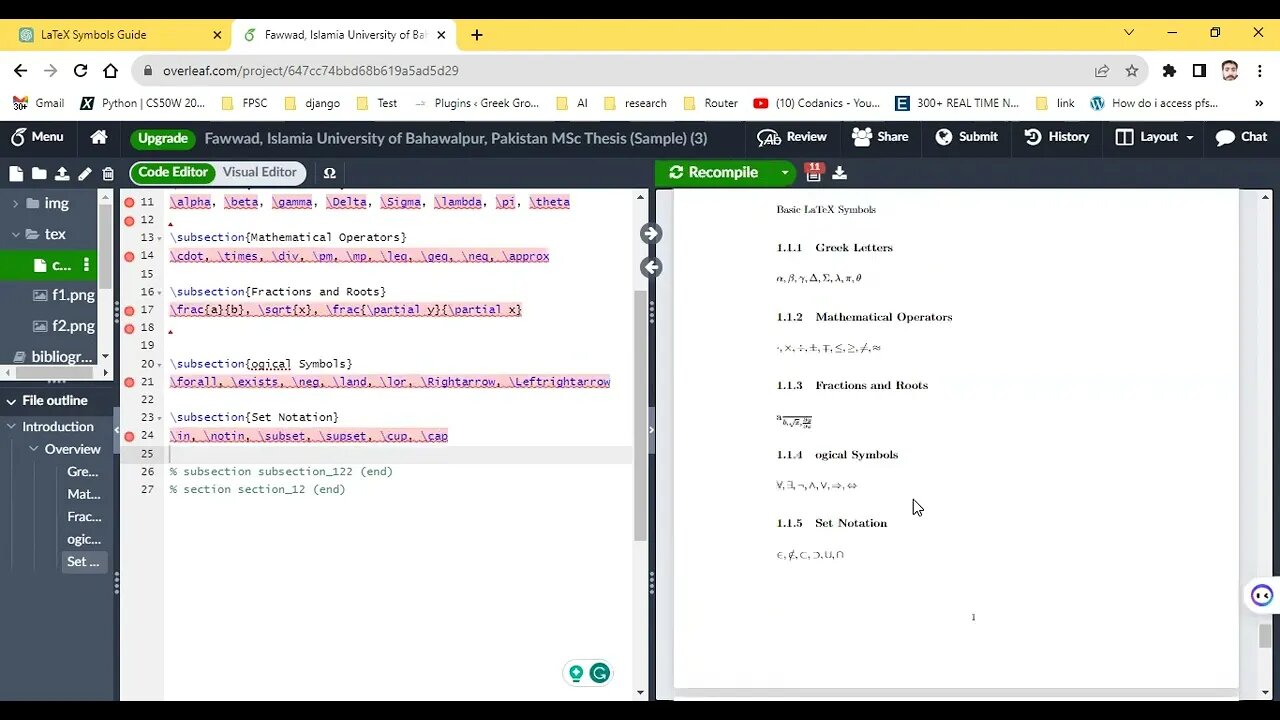
Task: Expand the img folder
Action: pos(15,203)
